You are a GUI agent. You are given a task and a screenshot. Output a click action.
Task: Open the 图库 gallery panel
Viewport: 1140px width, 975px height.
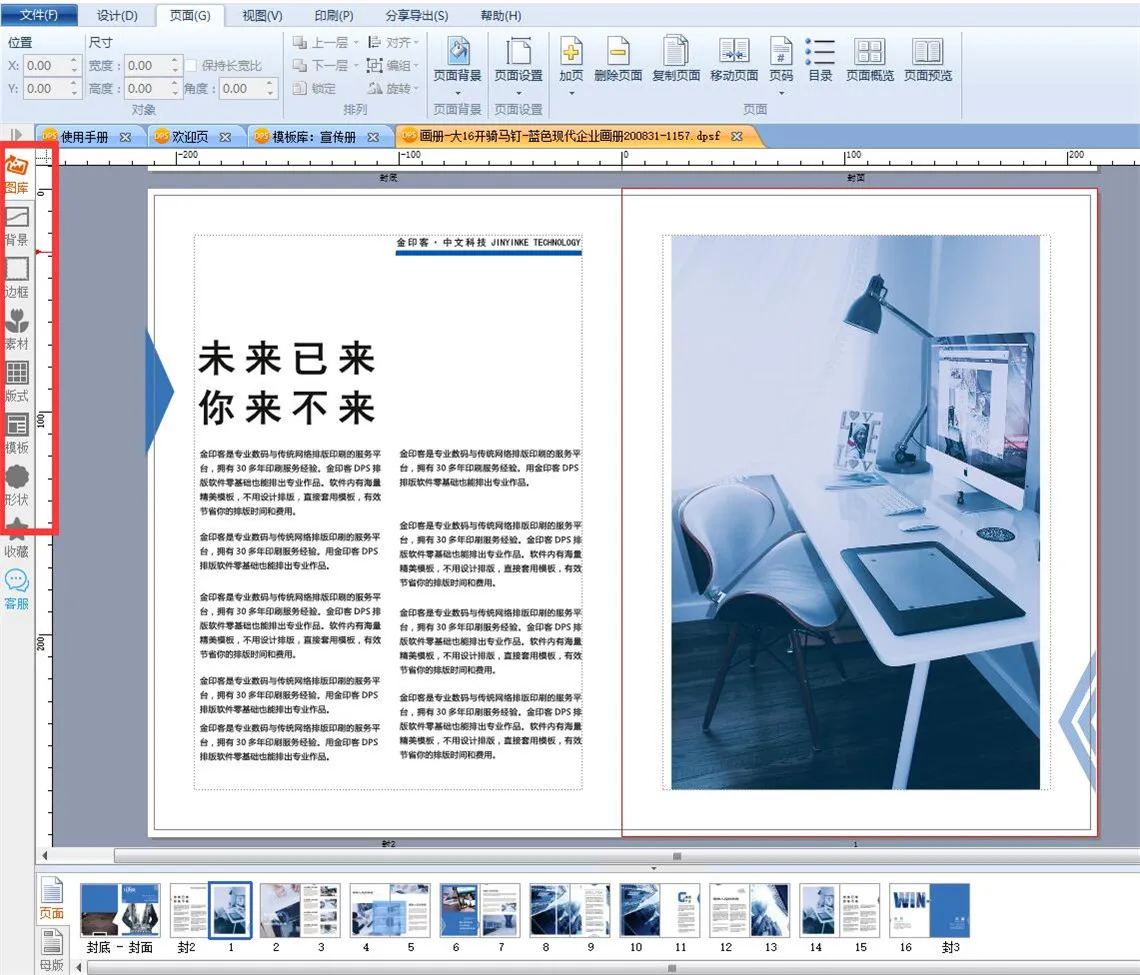click(x=17, y=174)
